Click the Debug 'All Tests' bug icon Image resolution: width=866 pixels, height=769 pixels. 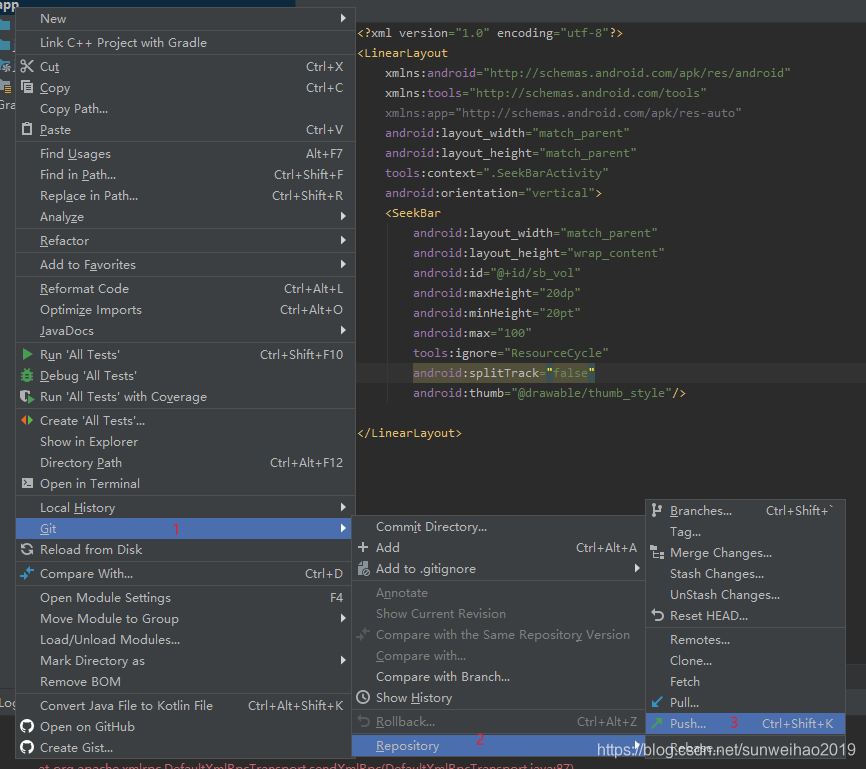[x=27, y=376]
